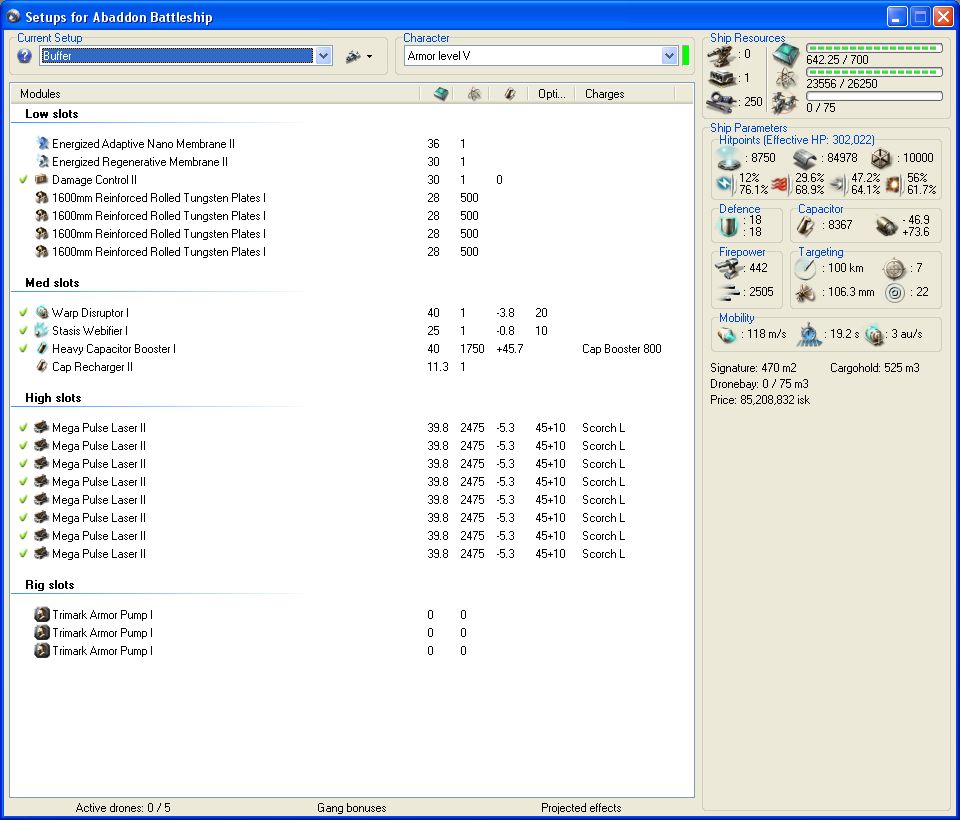960x820 pixels.
Task: Click the CPU column header icon
Action: tap(441, 94)
